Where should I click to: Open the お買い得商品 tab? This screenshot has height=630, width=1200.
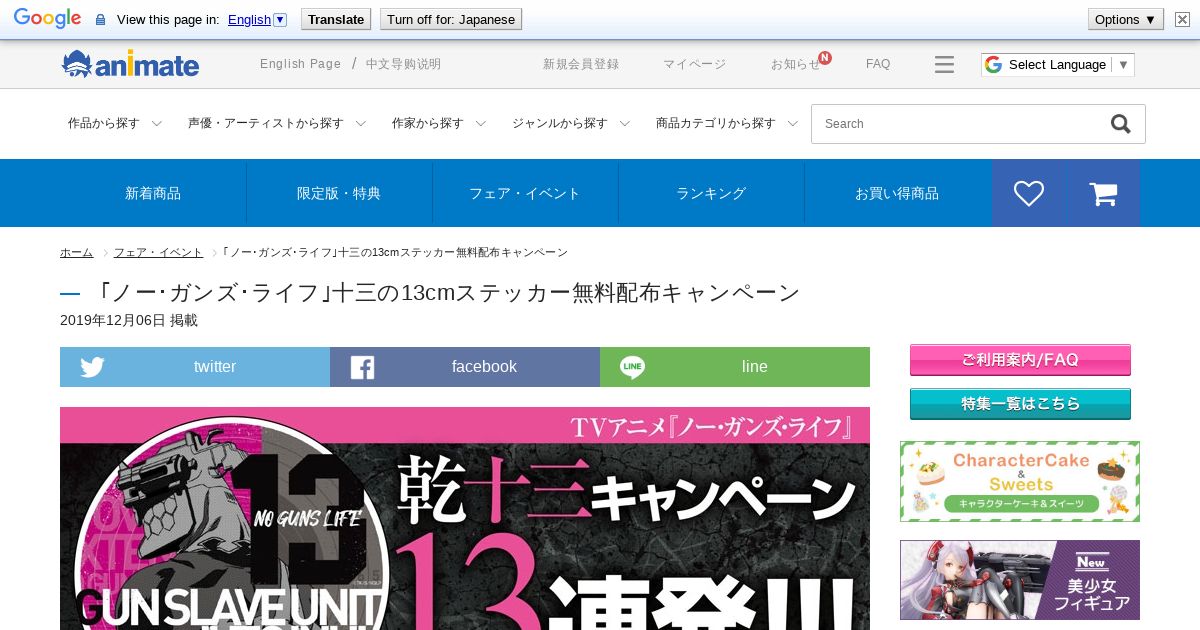click(x=897, y=193)
